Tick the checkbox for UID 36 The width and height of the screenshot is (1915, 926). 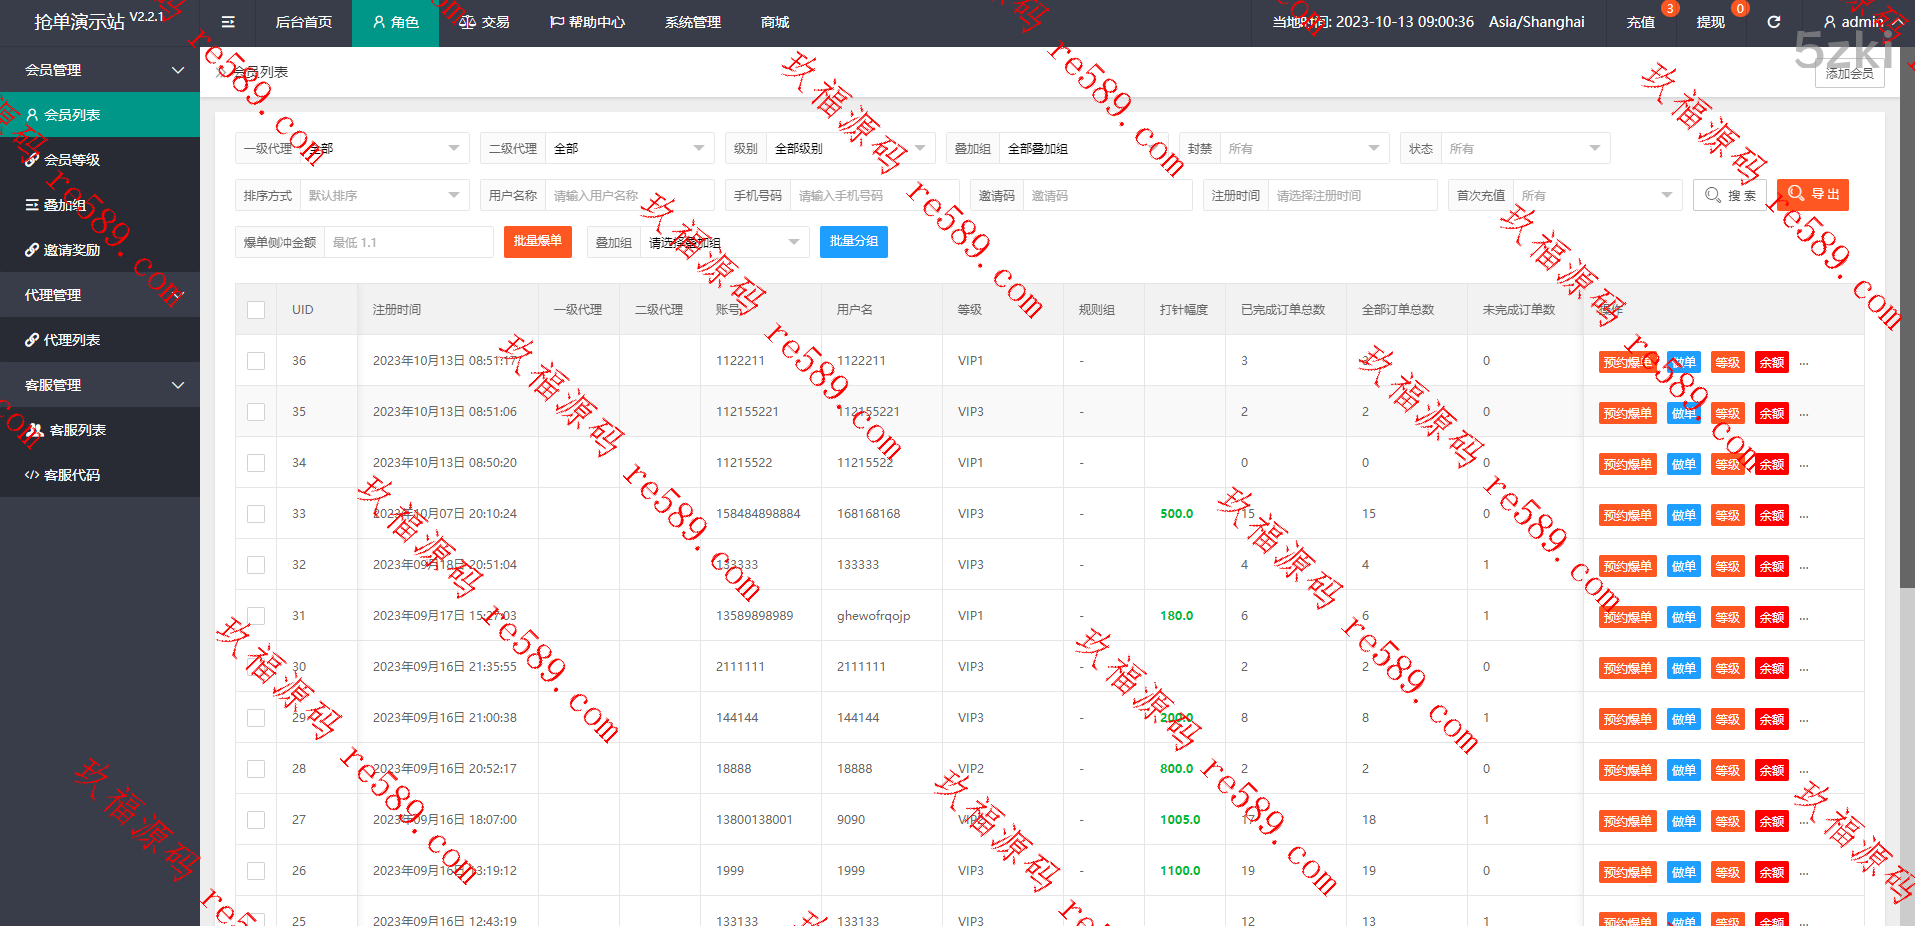(256, 361)
